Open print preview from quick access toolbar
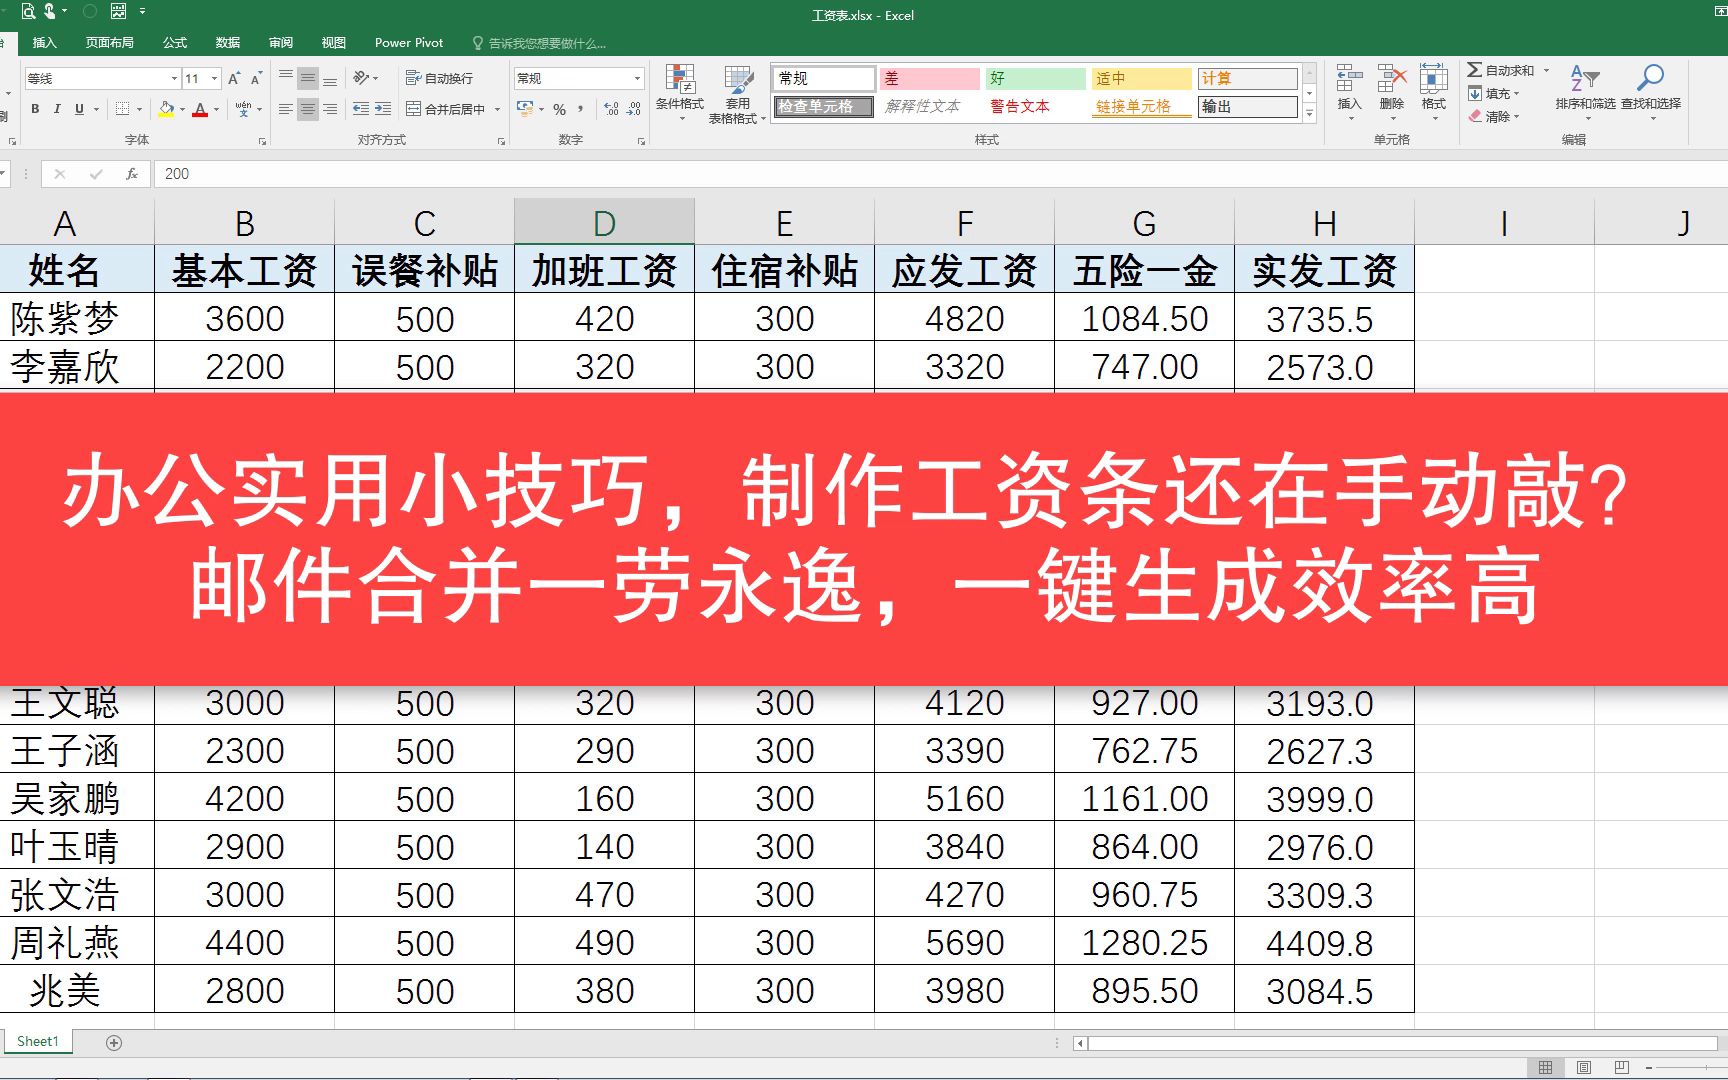The image size is (1728, 1080). [27, 12]
